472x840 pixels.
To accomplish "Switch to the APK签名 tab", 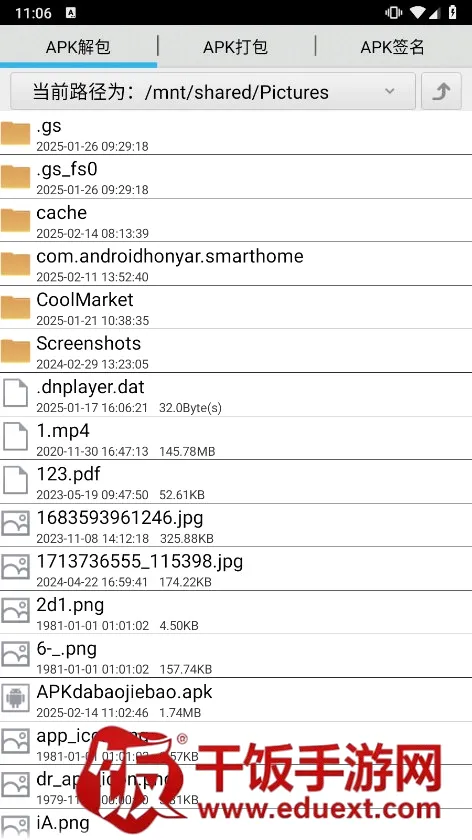I will (x=393, y=47).
